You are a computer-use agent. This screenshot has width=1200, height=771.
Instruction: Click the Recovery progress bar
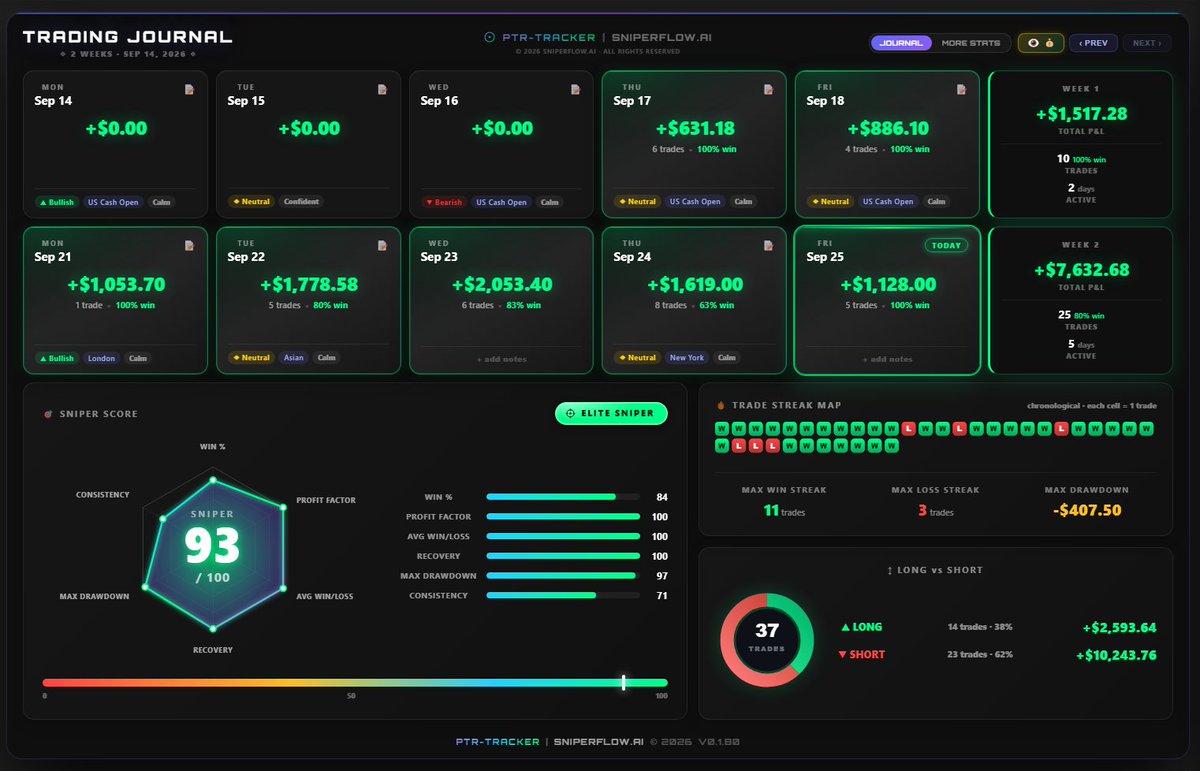(x=563, y=556)
